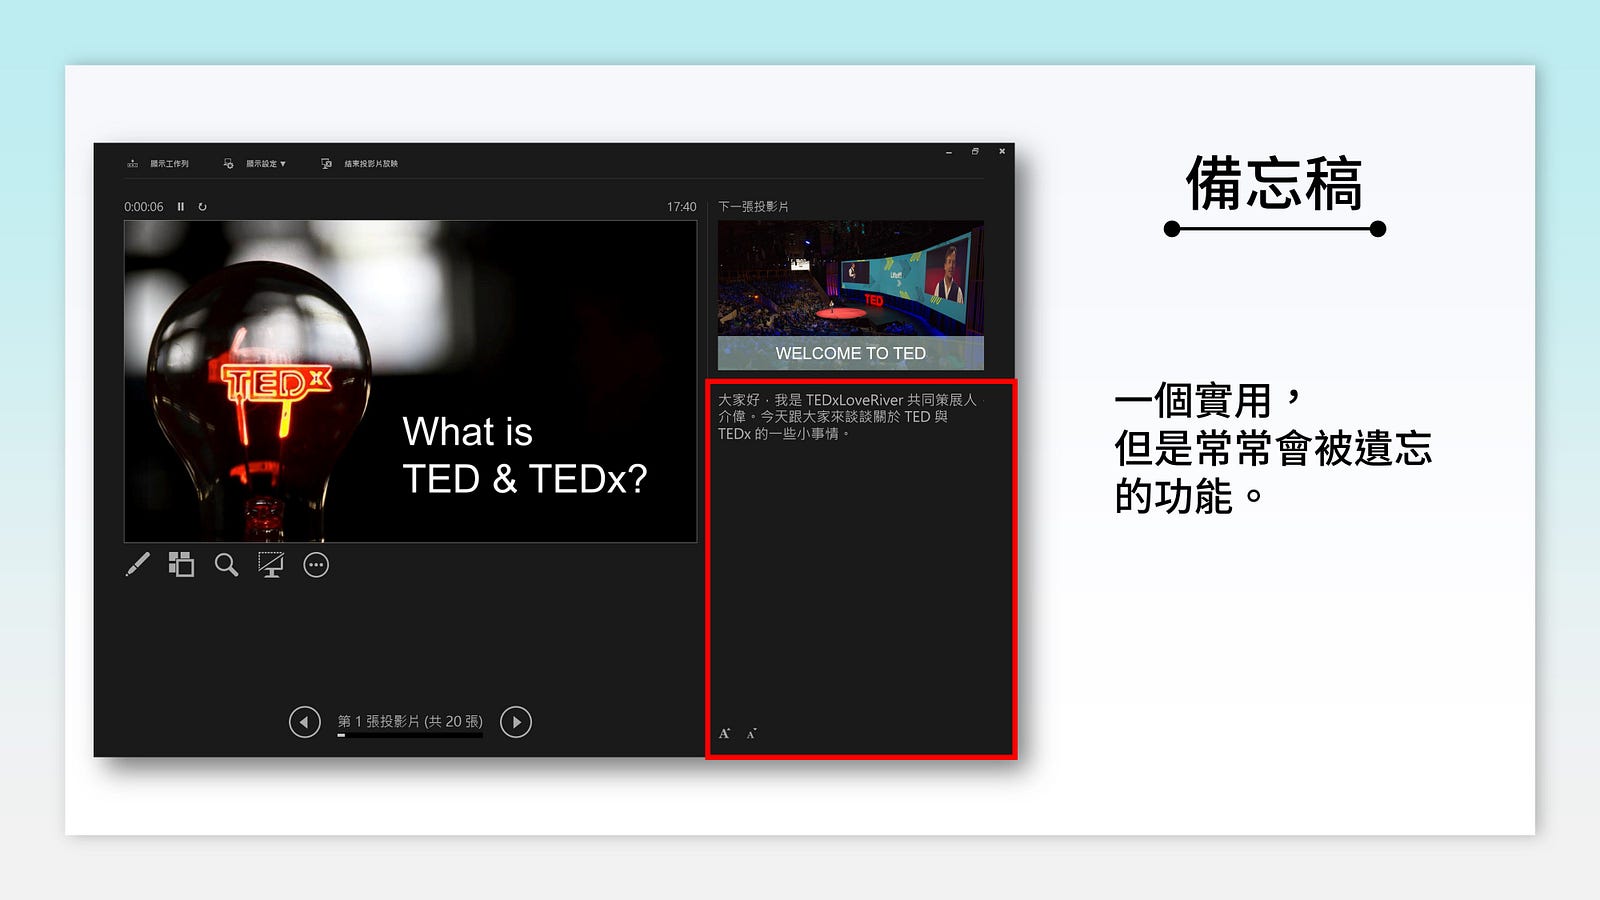The width and height of the screenshot is (1600, 900).
Task: Click the 下一張投影片 label
Action: [x=754, y=207]
